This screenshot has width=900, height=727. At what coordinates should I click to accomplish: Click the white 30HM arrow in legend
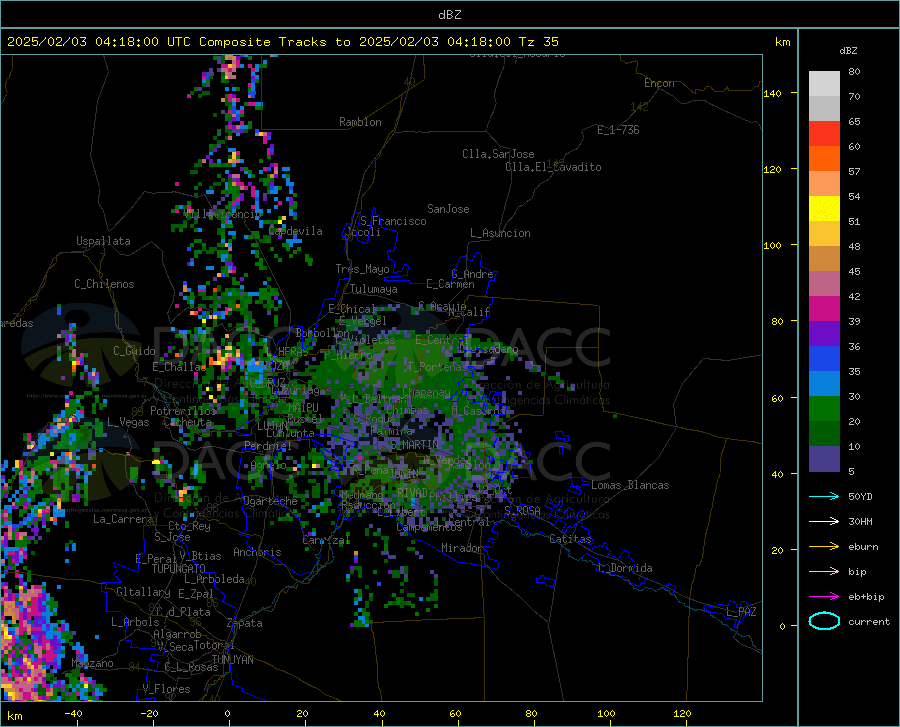click(x=824, y=521)
